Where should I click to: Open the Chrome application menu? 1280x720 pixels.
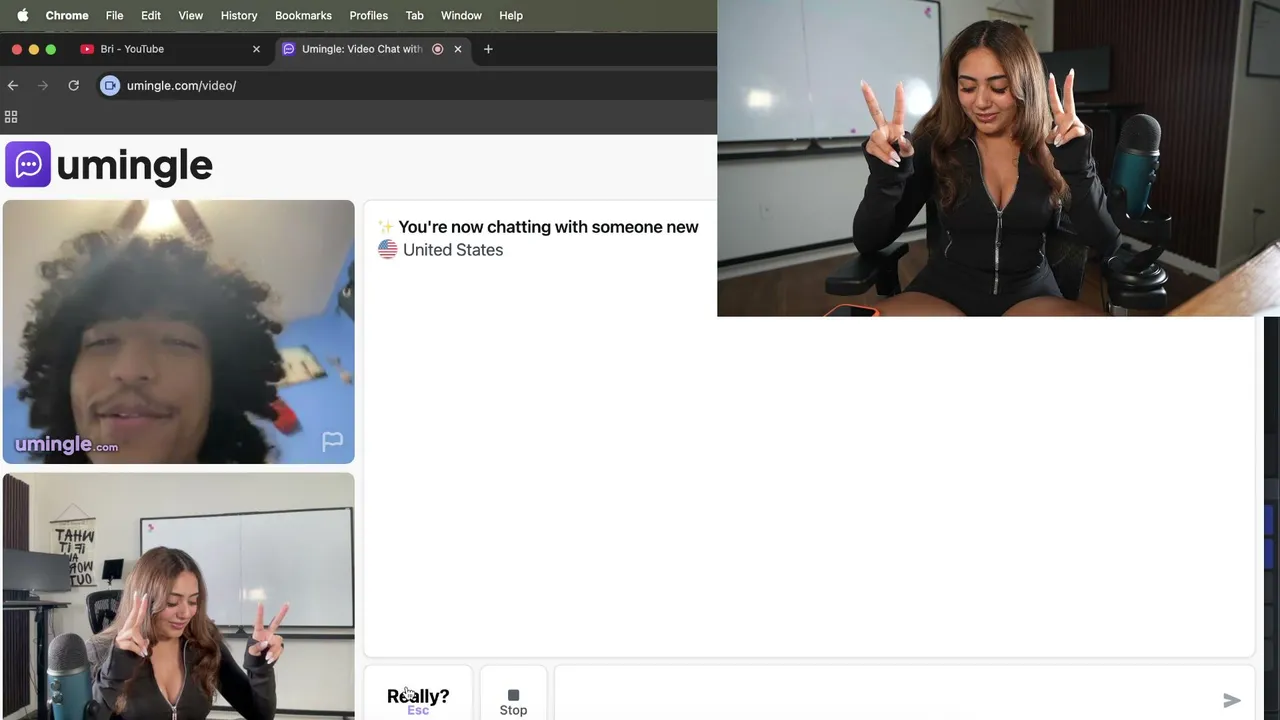67,15
